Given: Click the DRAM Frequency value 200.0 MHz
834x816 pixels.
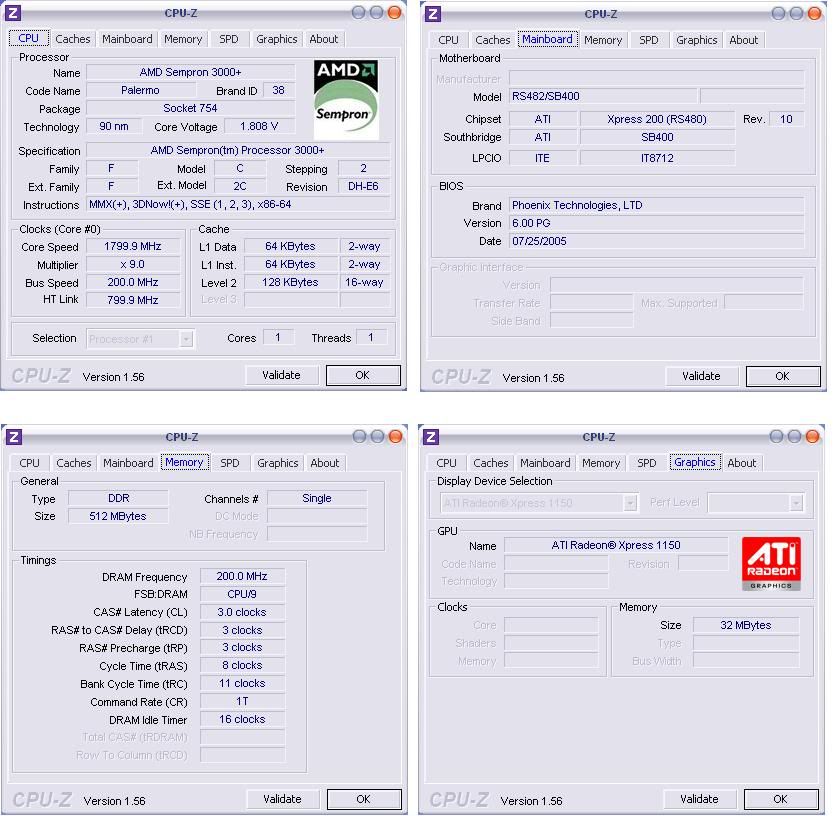Looking at the screenshot, I should pyautogui.click(x=242, y=576).
